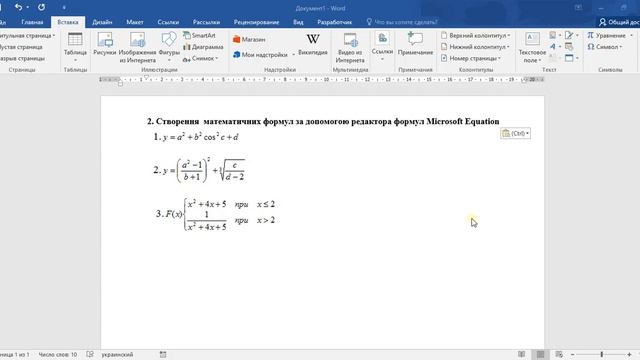Insert a Table (Таблица)
The image size is (640, 360).
coord(75,47)
